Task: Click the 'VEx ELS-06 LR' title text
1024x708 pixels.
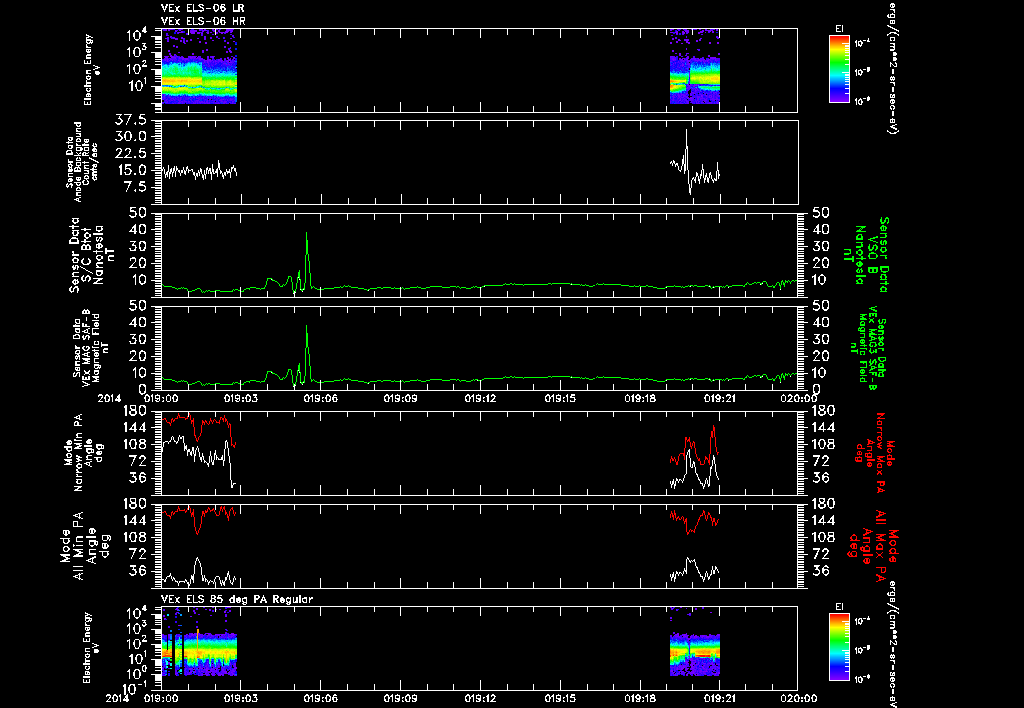Action: [202, 8]
